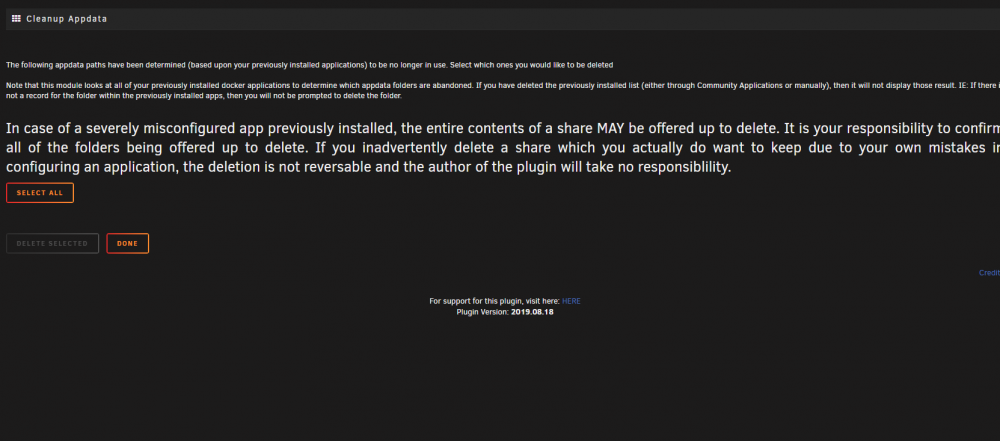Click the plugin version 2019.08.18 text
This screenshot has width=1000, height=441.
click(532, 313)
